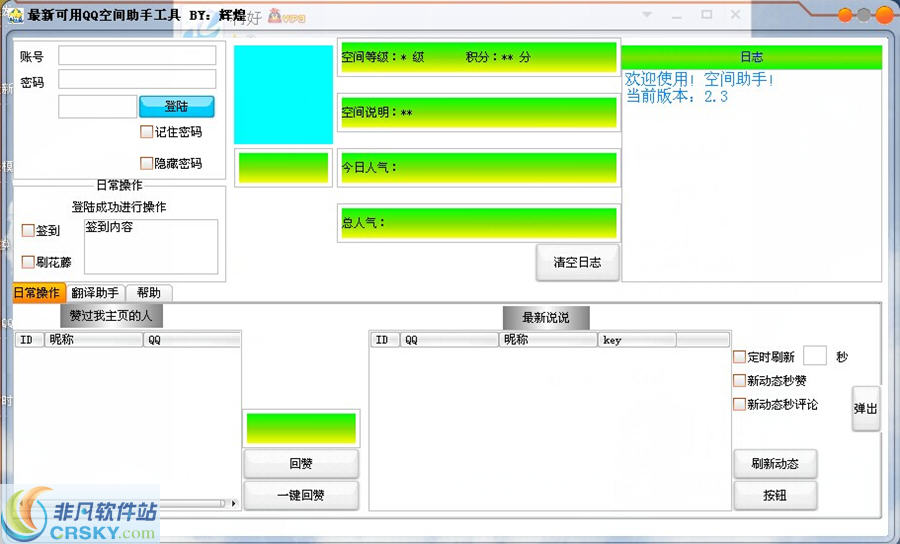Sort by QQ column in left list

tap(192, 340)
